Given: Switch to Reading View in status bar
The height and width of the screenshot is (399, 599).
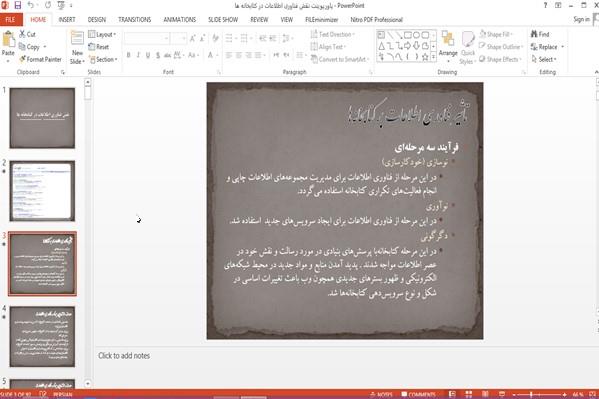Looking at the screenshot, I should (485, 394).
